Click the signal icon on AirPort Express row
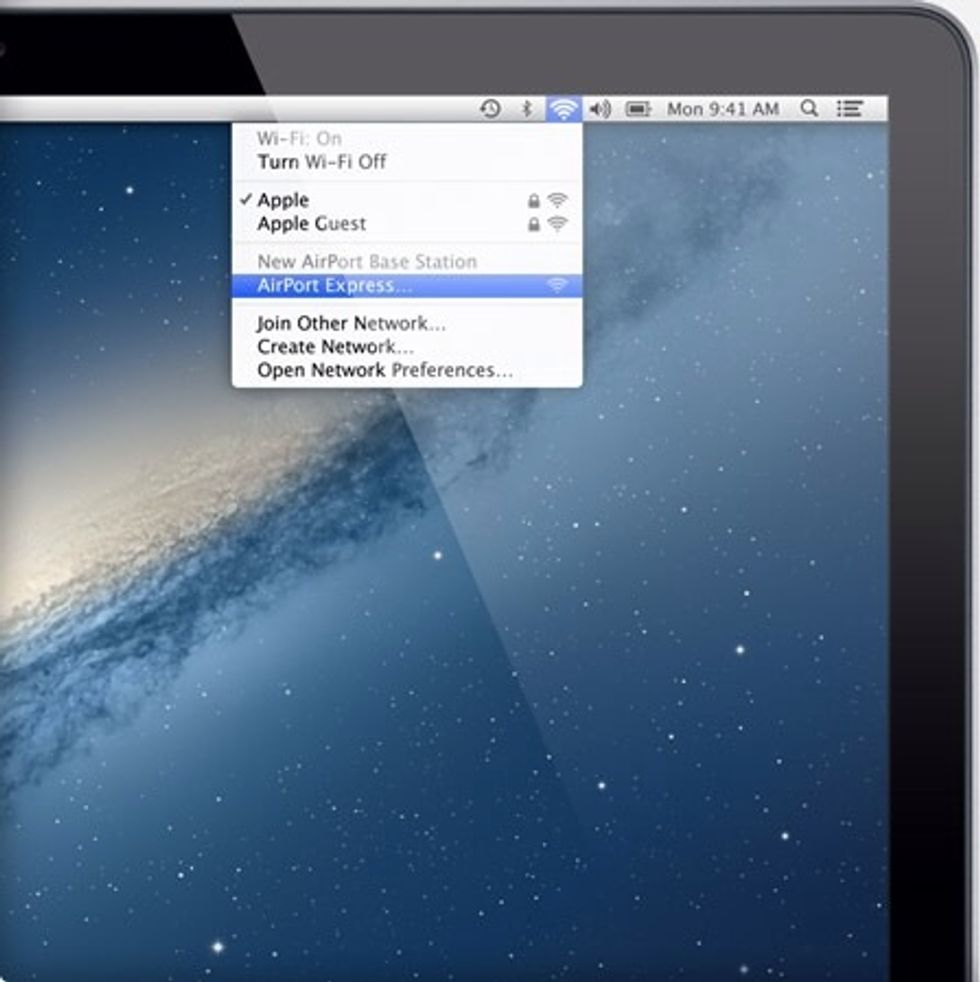Viewport: 980px width, 982px height. [x=557, y=286]
